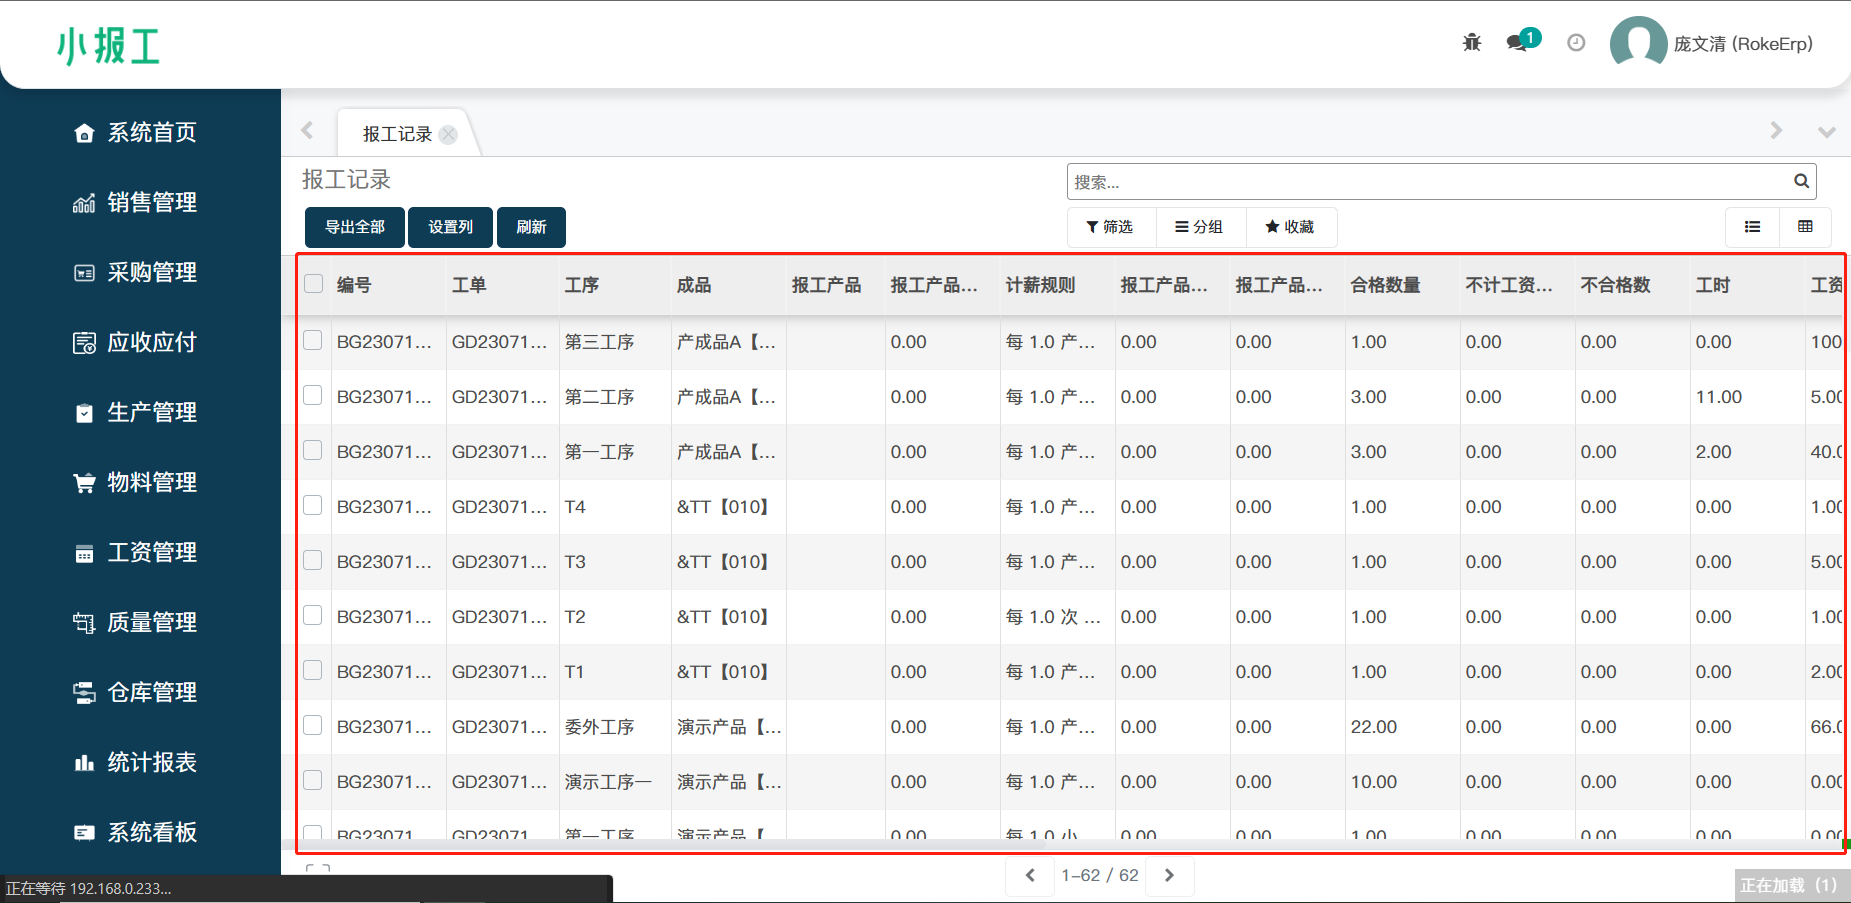Check the row with 第三工序
The width and height of the screenshot is (1851, 903).
(313, 341)
